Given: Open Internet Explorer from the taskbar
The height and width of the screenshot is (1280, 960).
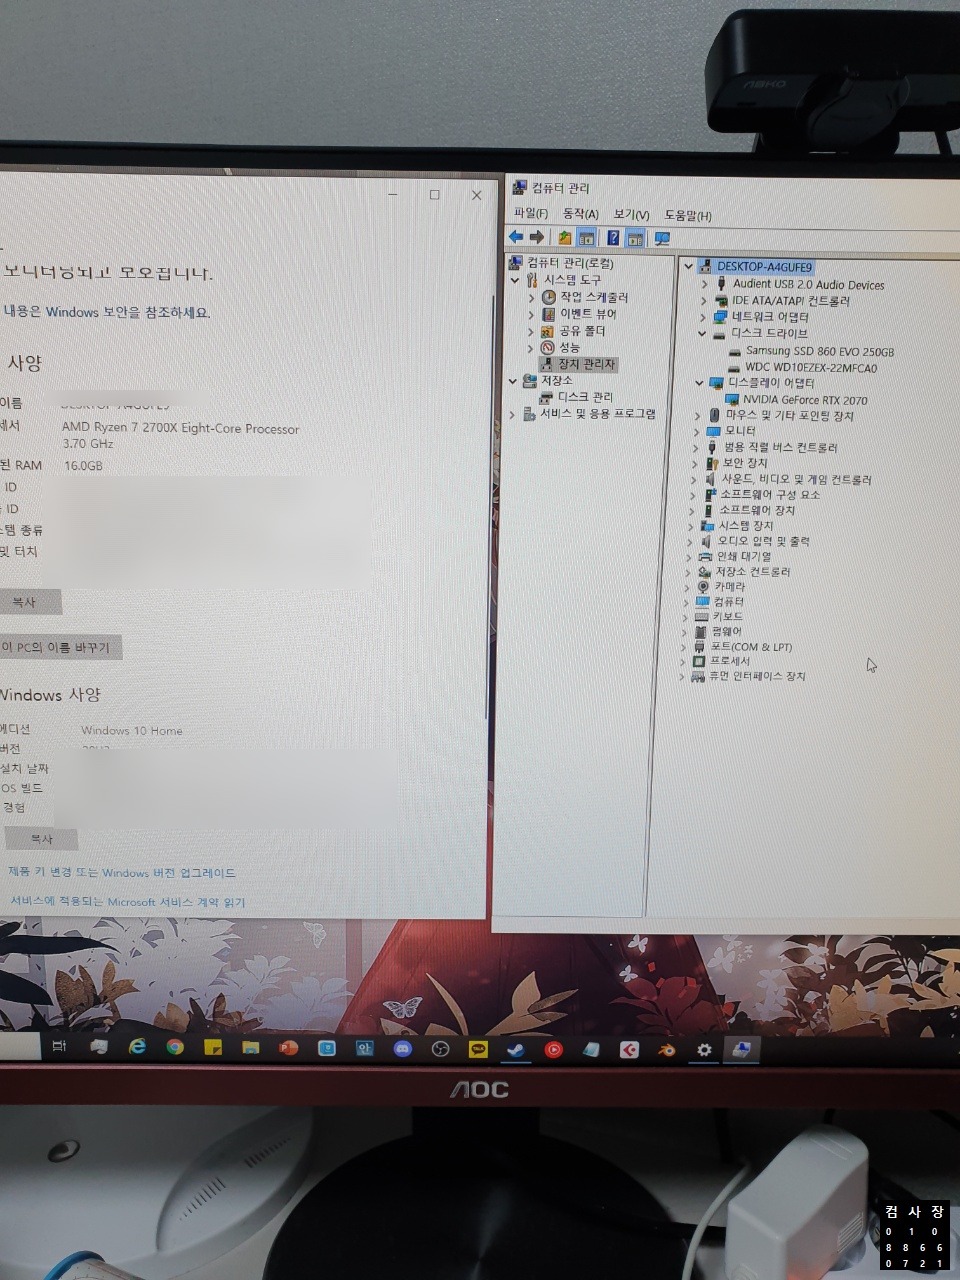Looking at the screenshot, I should (x=137, y=1047).
